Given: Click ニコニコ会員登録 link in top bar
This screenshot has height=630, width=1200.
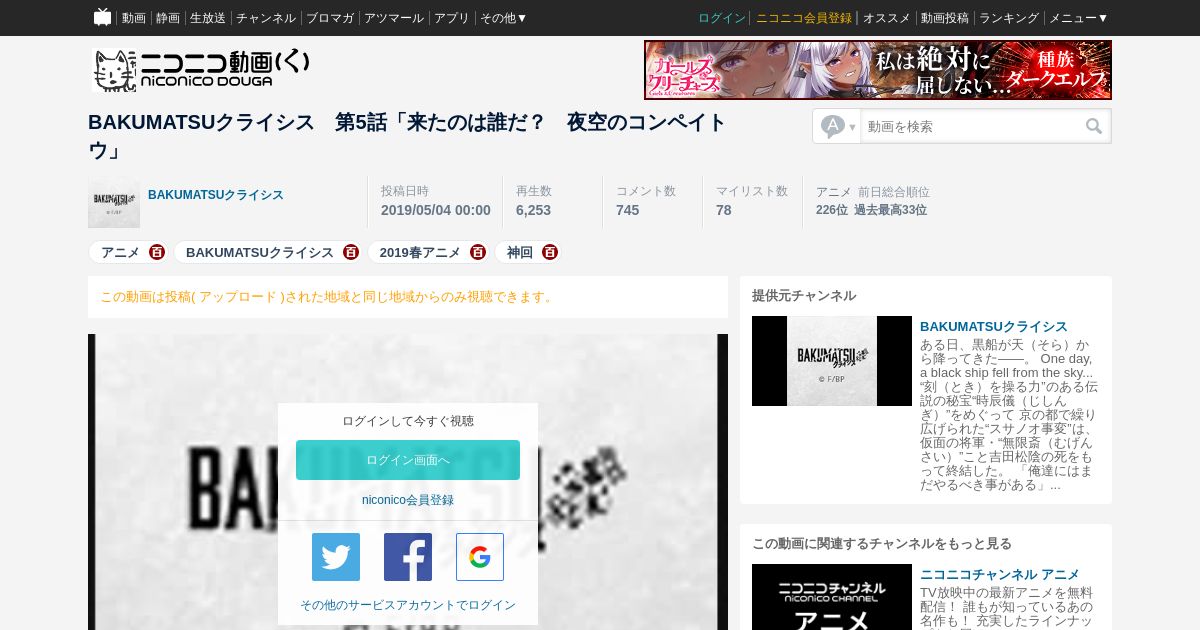Looking at the screenshot, I should 804,18.
